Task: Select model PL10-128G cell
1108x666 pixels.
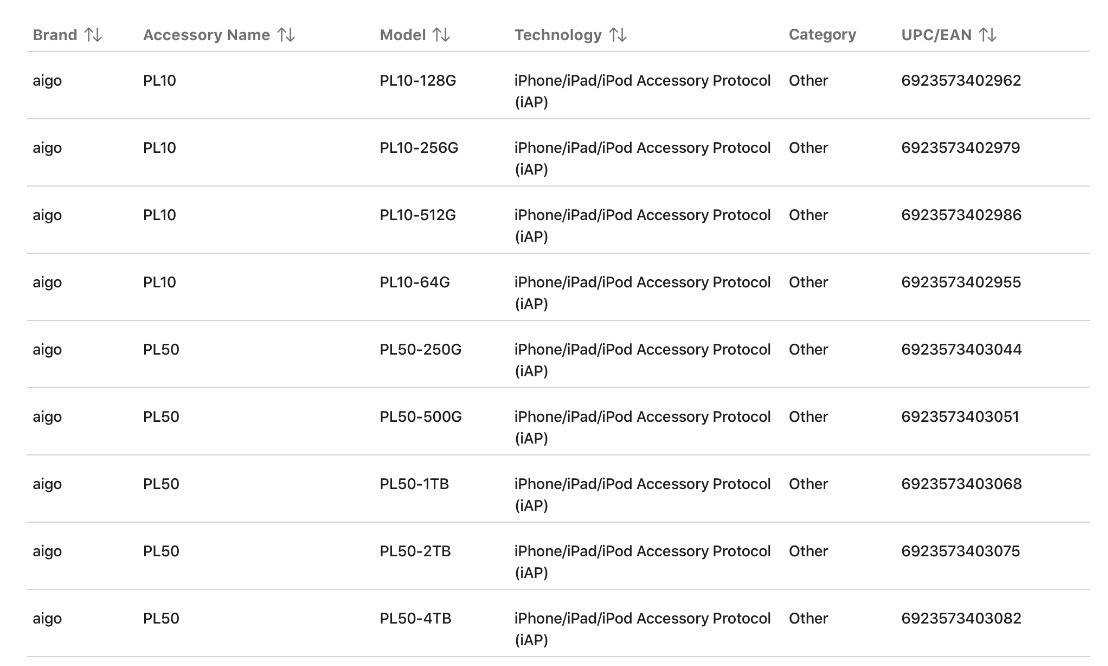Action: coord(418,81)
